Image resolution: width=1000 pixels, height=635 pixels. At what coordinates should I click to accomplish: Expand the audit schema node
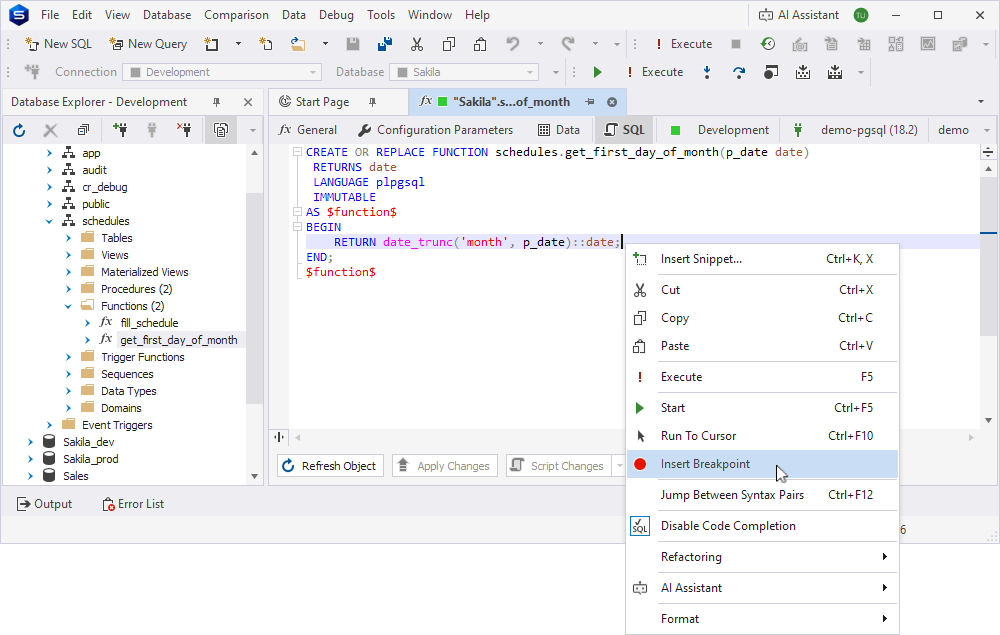point(50,170)
